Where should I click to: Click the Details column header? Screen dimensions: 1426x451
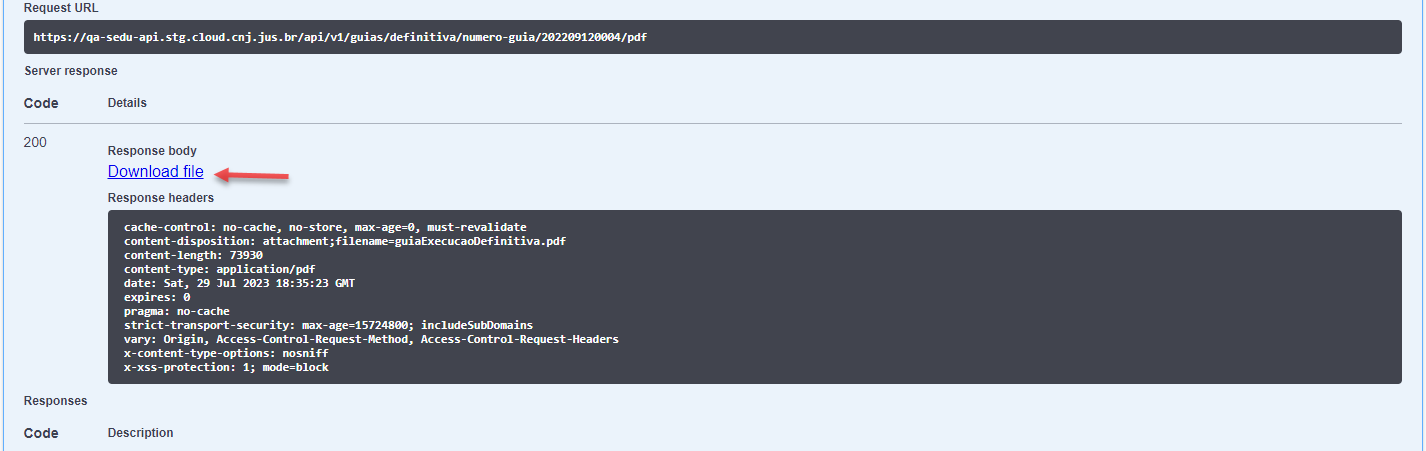(x=127, y=103)
